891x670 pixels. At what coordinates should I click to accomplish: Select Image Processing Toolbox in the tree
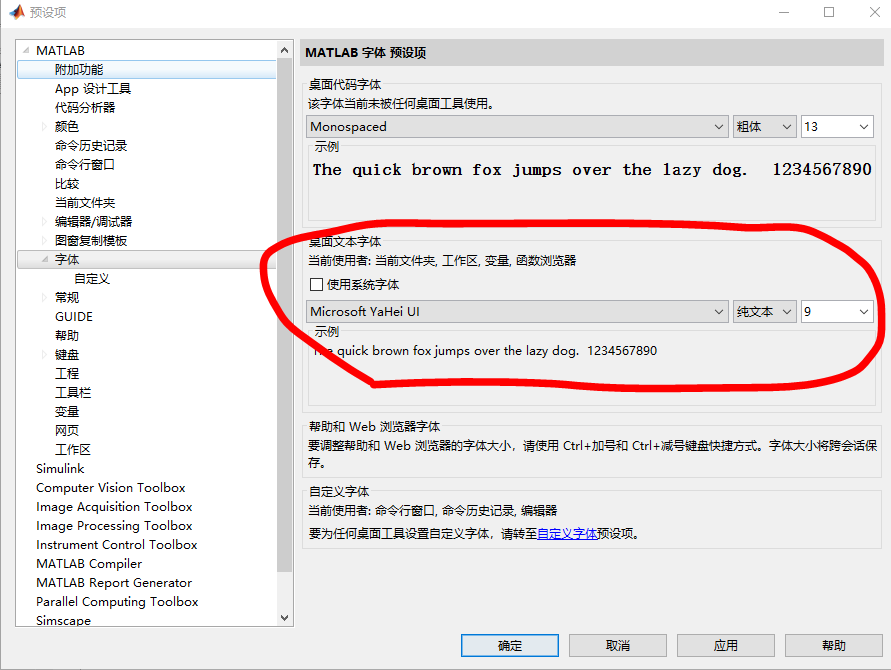click(x=114, y=526)
